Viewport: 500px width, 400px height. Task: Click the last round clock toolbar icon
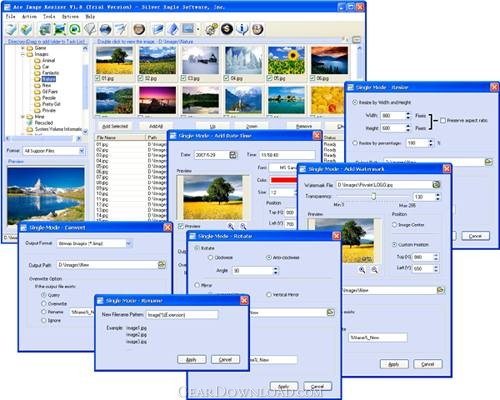(x=257, y=29)
